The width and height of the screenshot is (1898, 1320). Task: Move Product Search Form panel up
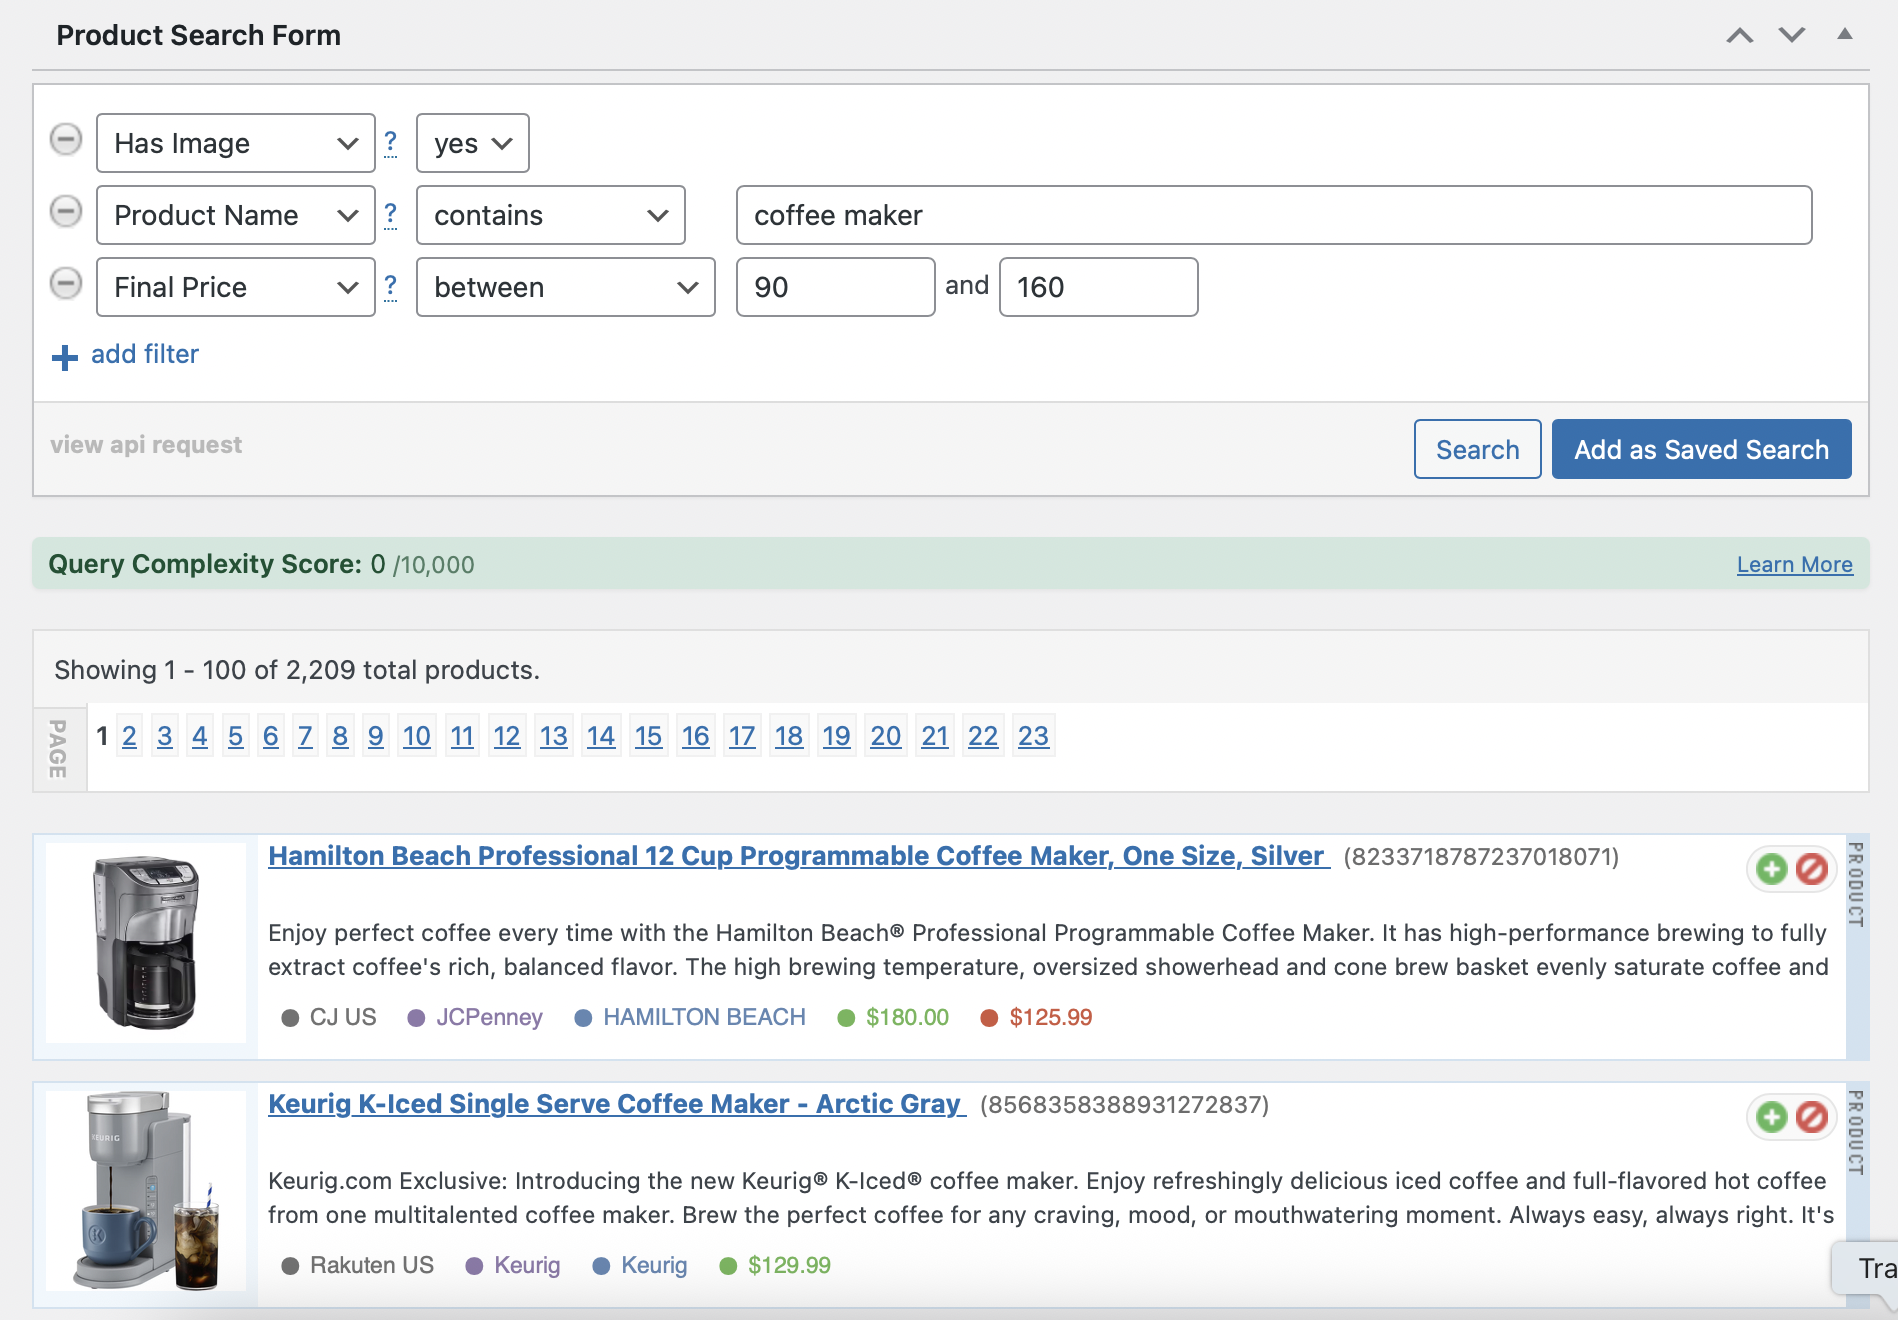(1740, 35)
